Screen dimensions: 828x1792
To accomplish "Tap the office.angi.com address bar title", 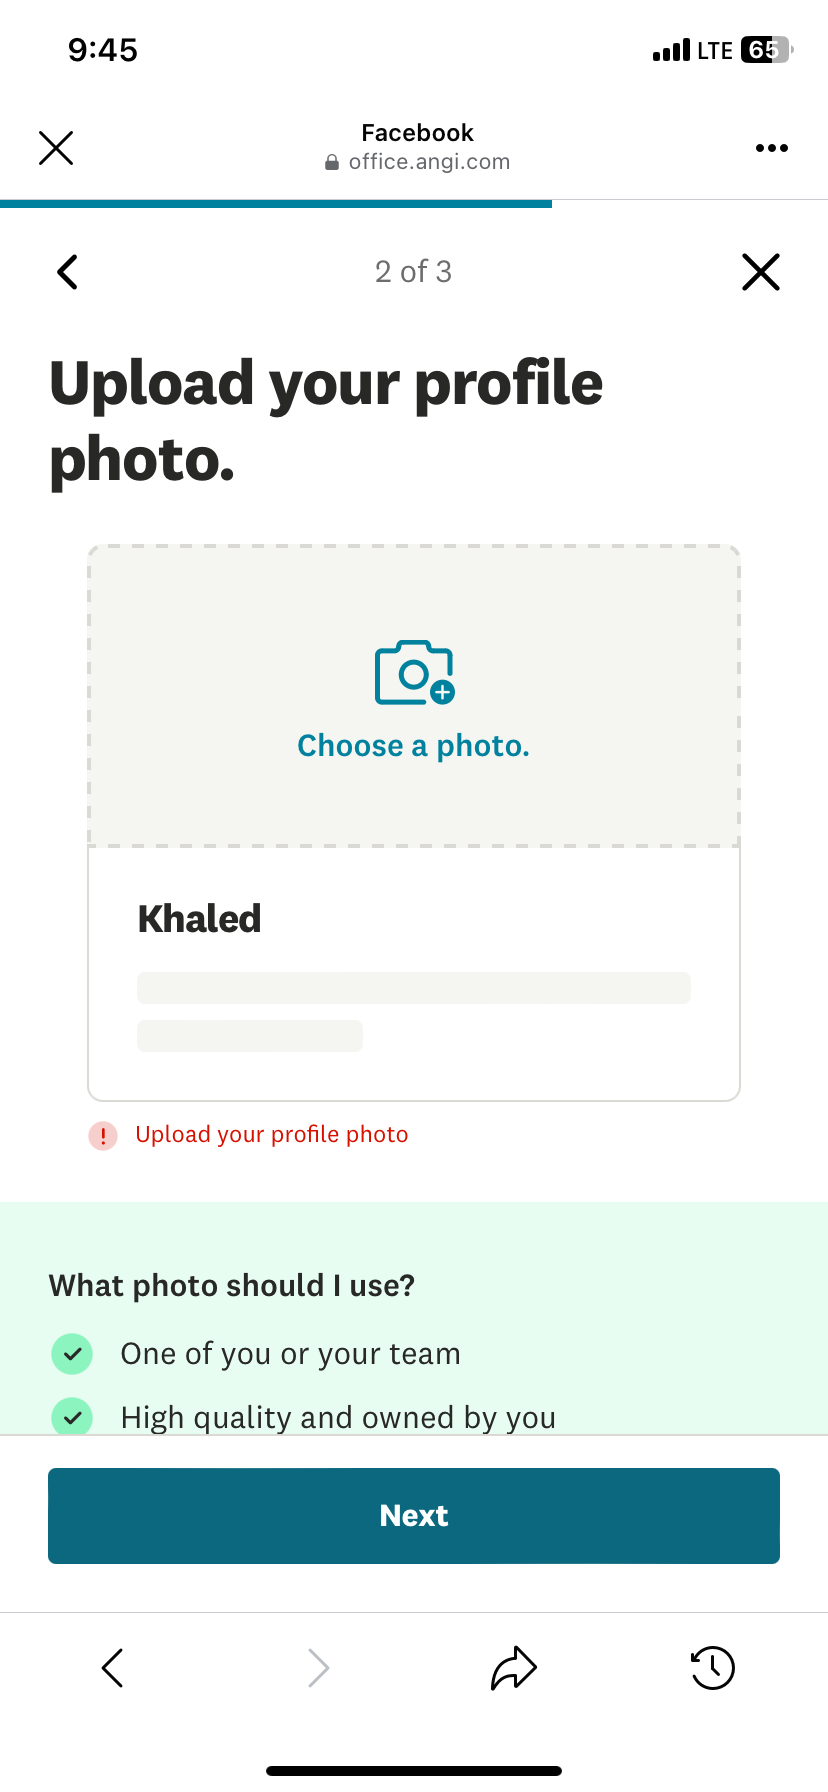I will coord(429,161).
